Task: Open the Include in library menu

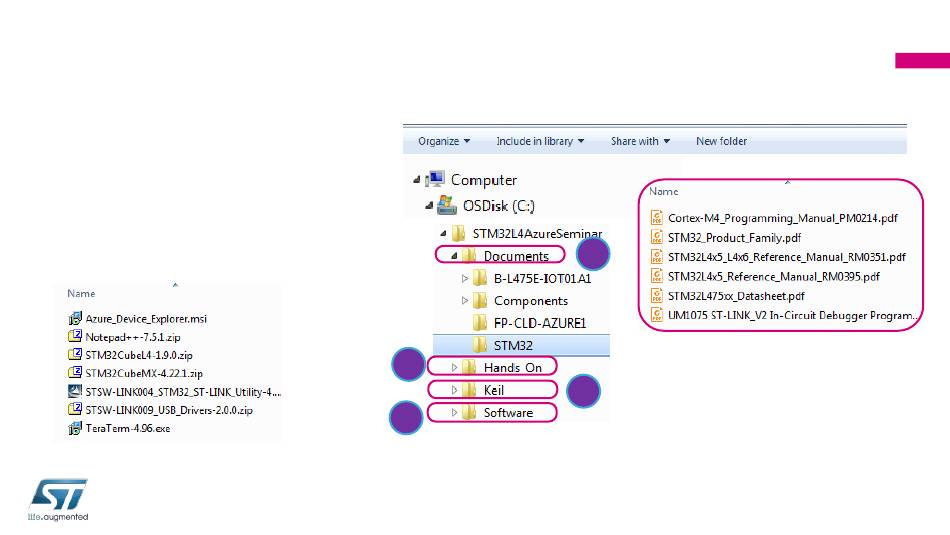Action: [x=540, y=141]
